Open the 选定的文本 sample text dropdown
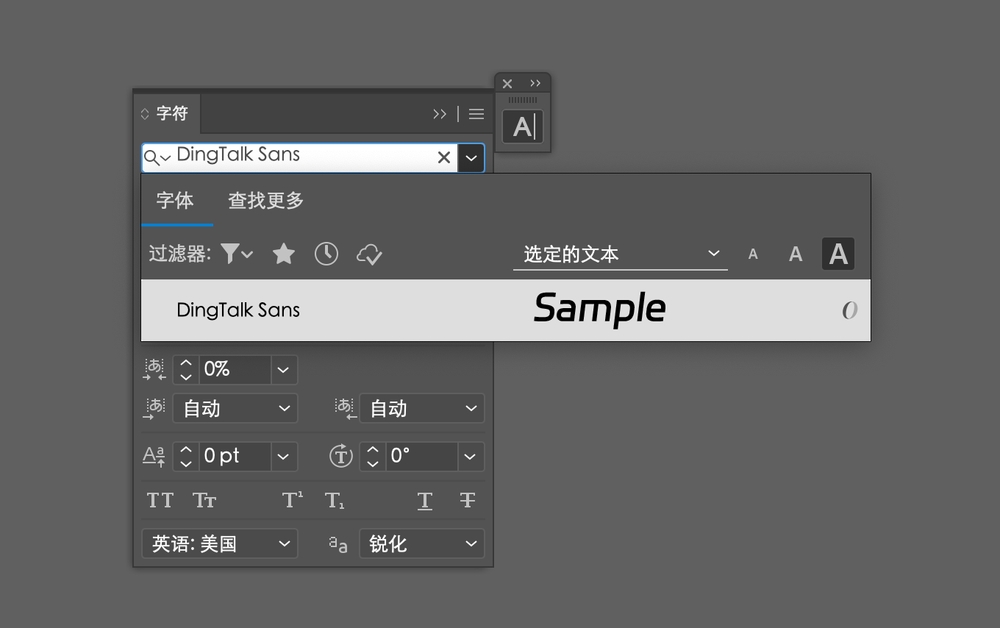The image size is (1000, 628). (x=620, y=254)
